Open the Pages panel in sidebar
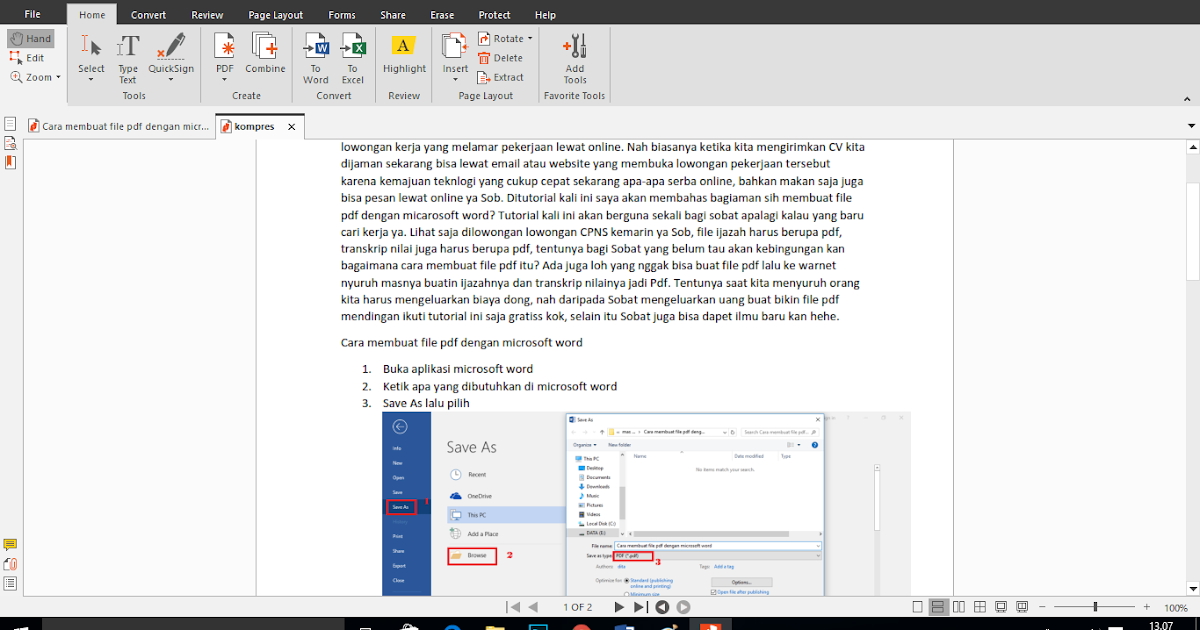 click(x=10, y=124)
